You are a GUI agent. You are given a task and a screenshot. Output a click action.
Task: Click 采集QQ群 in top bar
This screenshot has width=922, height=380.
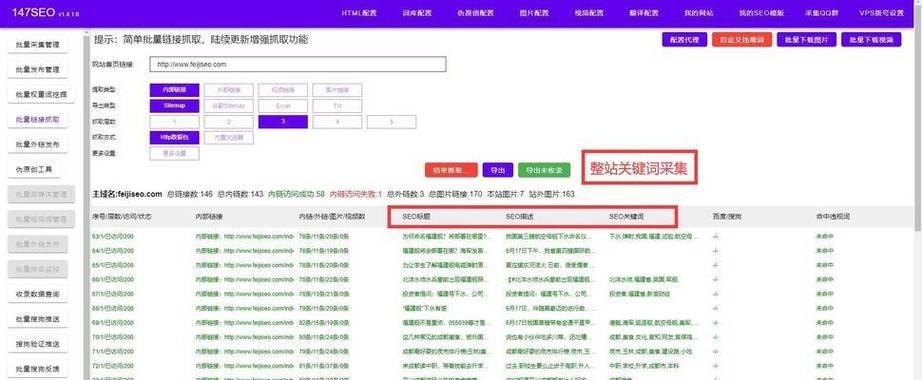click(x=822, y=13)
